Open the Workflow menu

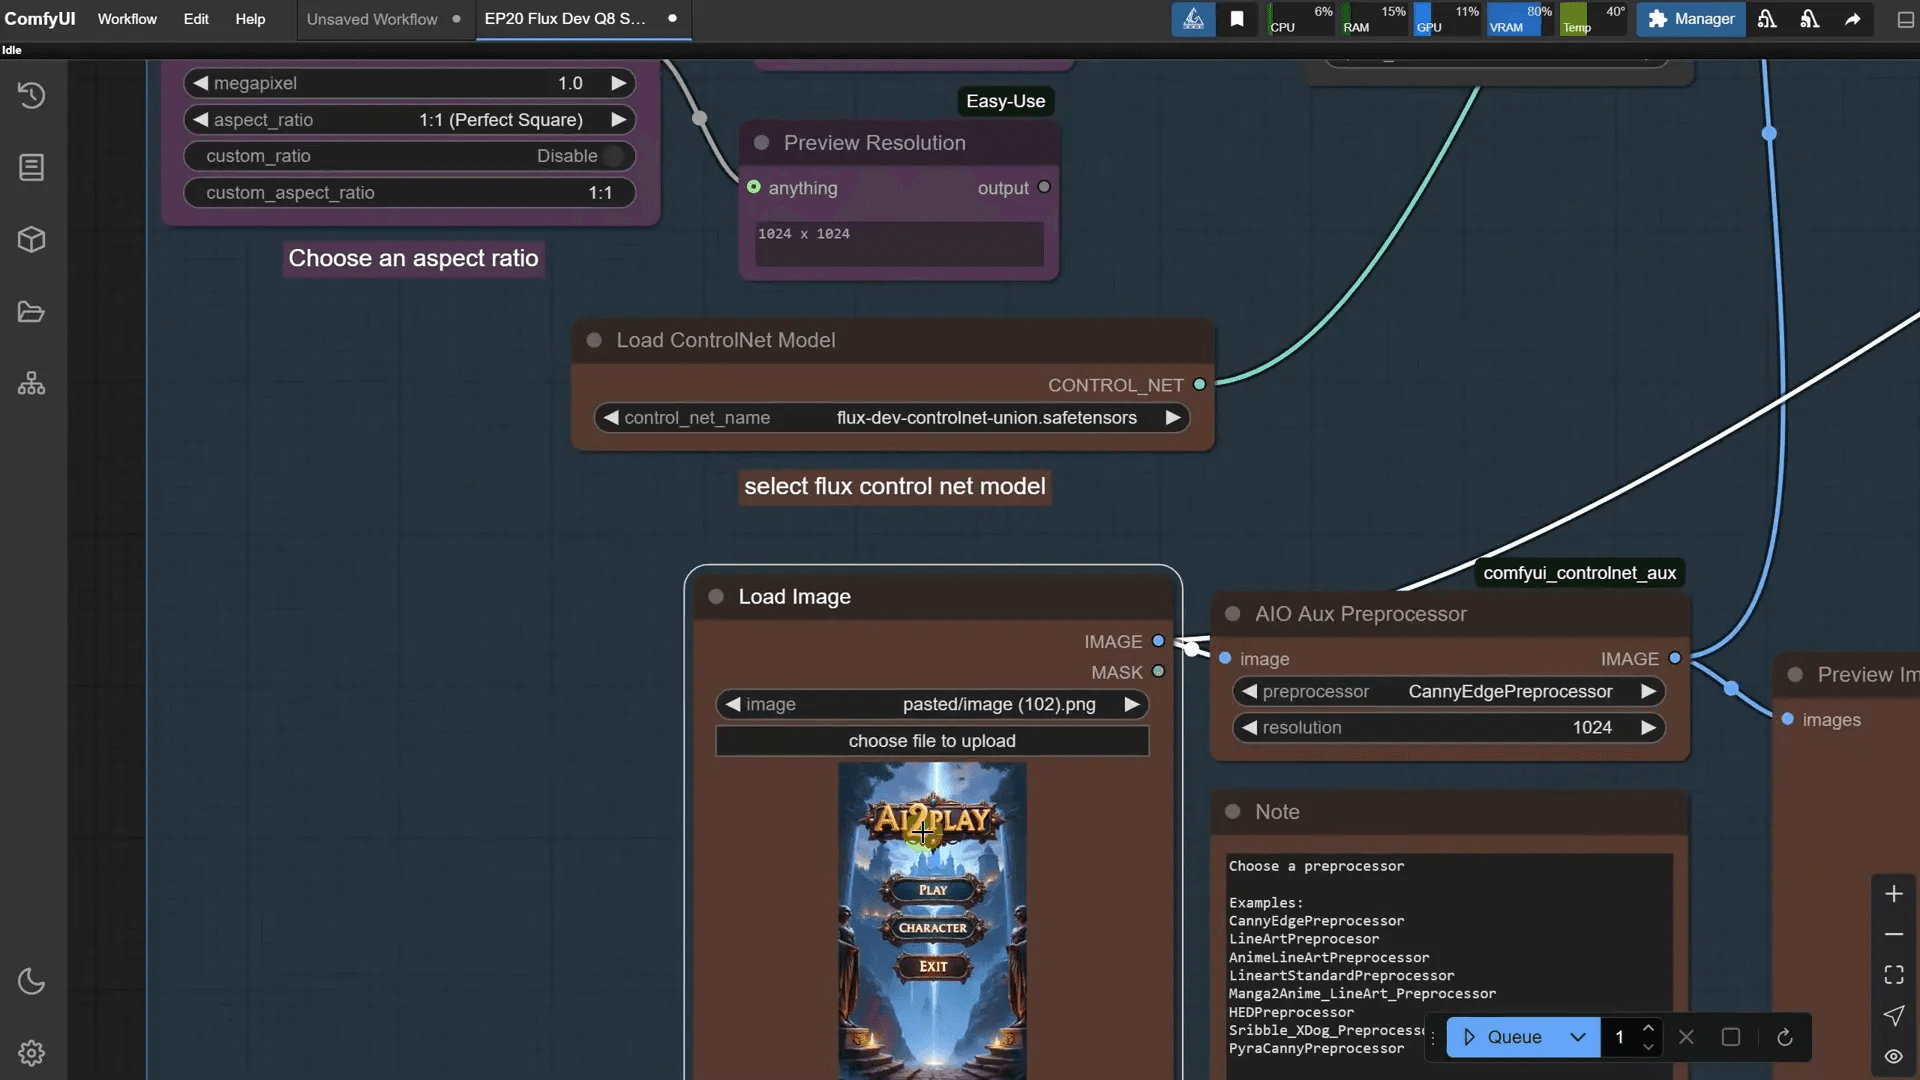point(127,19)
